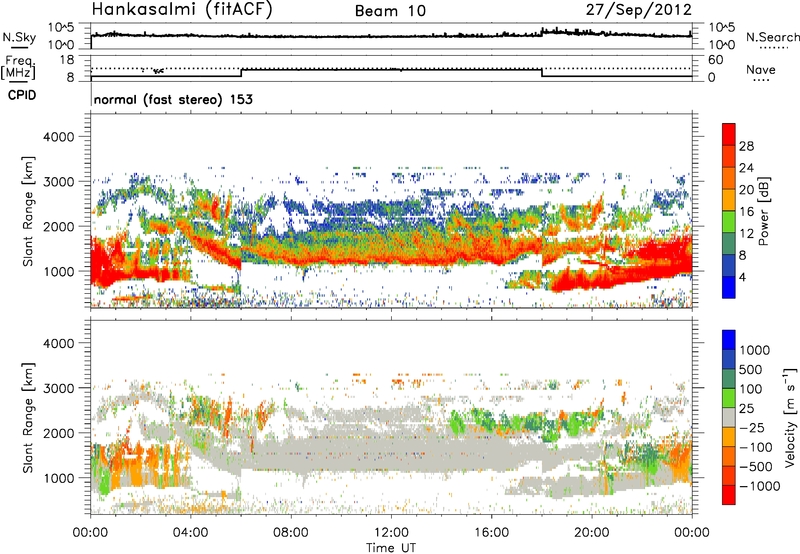Click the sky noise trace panel
The height and width of the screenshot is (554, 800).
pos(391,36)
